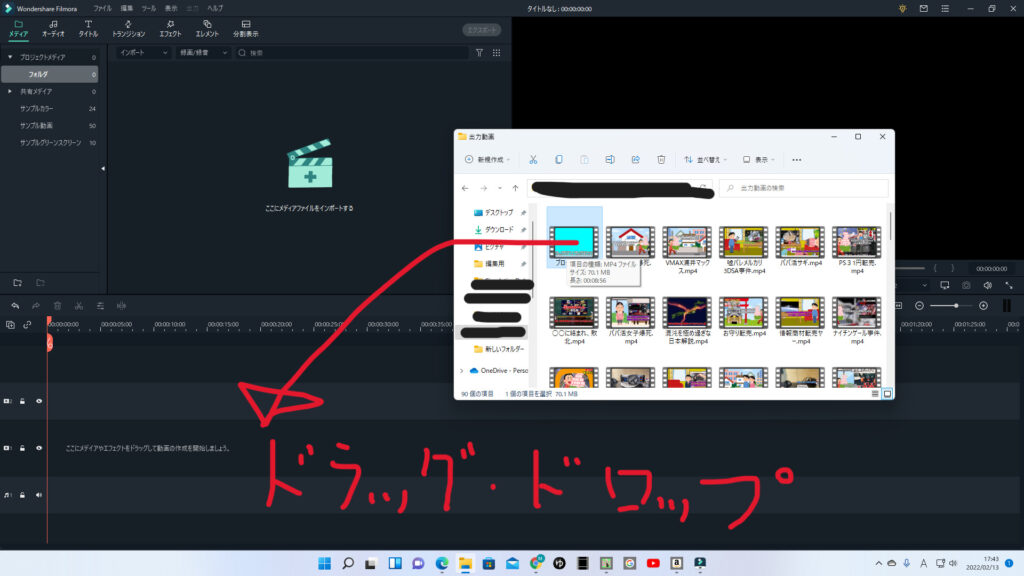This screenshot has height=576, width=1024.
Task: Open the インポート dropdown
Action: click(143, 53)
